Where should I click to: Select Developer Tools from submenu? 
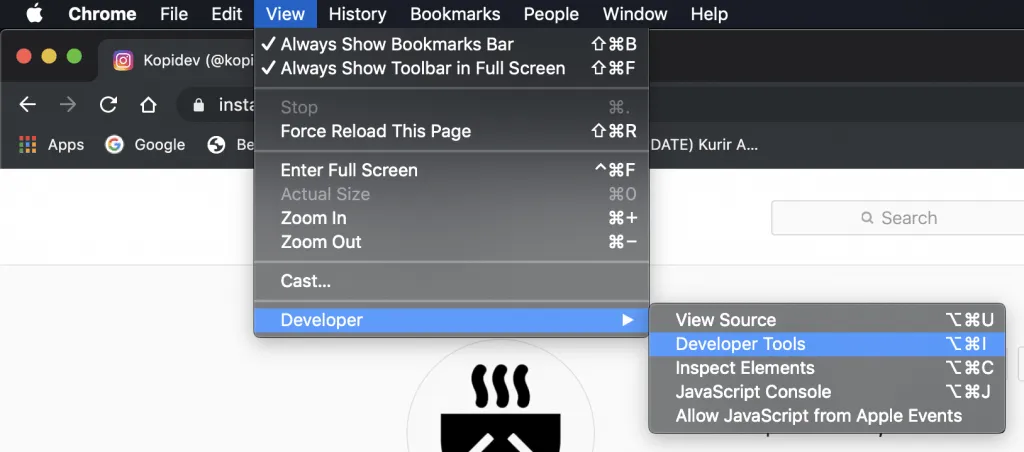(740, 344)
